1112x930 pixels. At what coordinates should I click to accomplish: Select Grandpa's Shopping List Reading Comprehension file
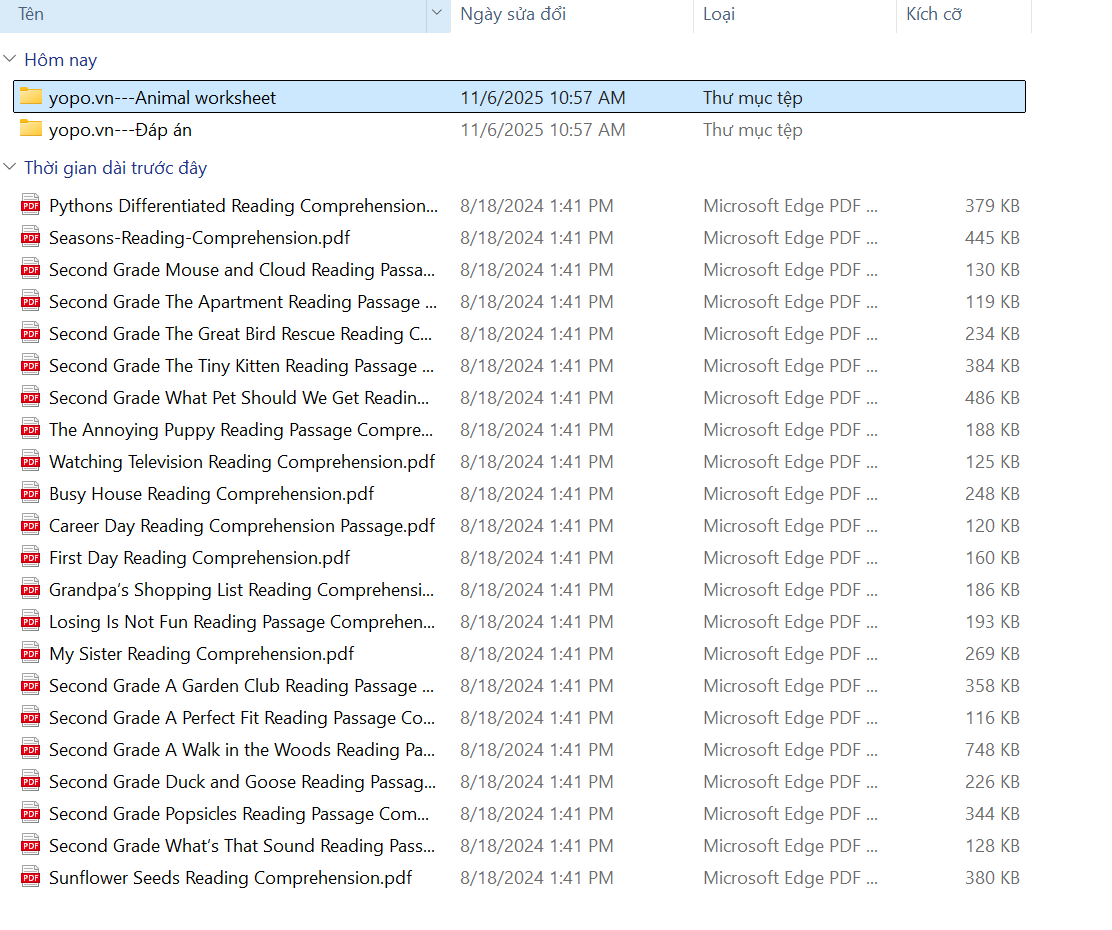[242, 590]
